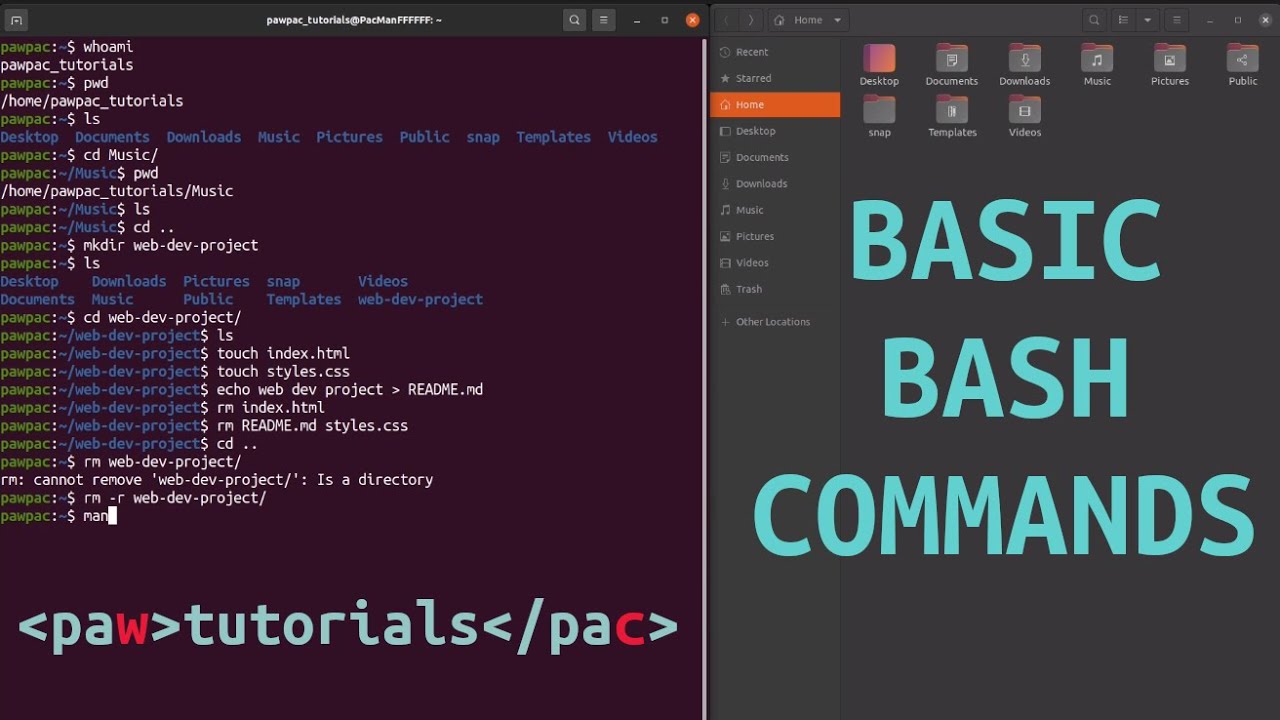1280x720 pixels.
Task: Open Pictures entry in Files sidebar
Action: pos(775,236)
